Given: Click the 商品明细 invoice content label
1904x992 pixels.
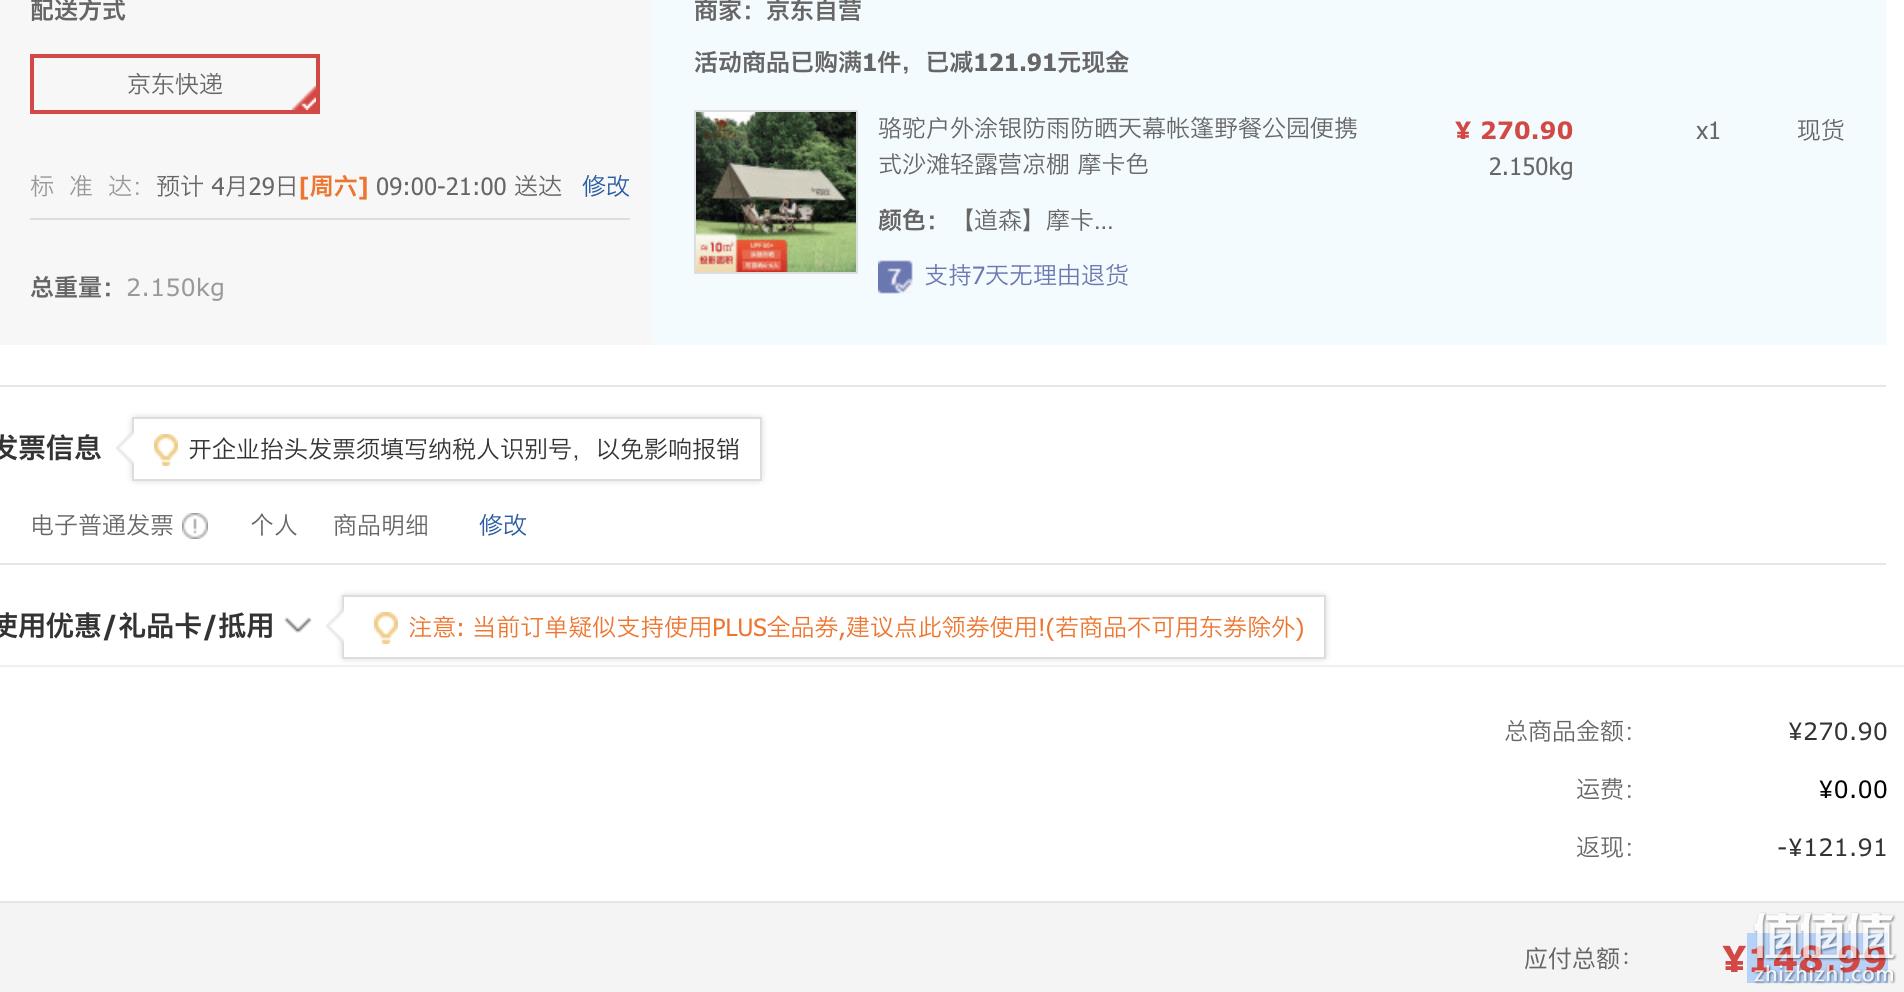Looking at the screenshot, I should [x=380, y=525].
